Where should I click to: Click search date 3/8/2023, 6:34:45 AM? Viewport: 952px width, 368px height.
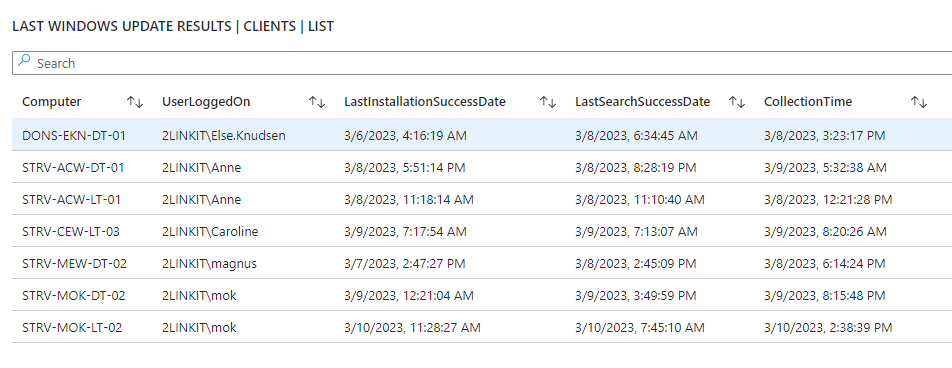[x=637, y=135]
